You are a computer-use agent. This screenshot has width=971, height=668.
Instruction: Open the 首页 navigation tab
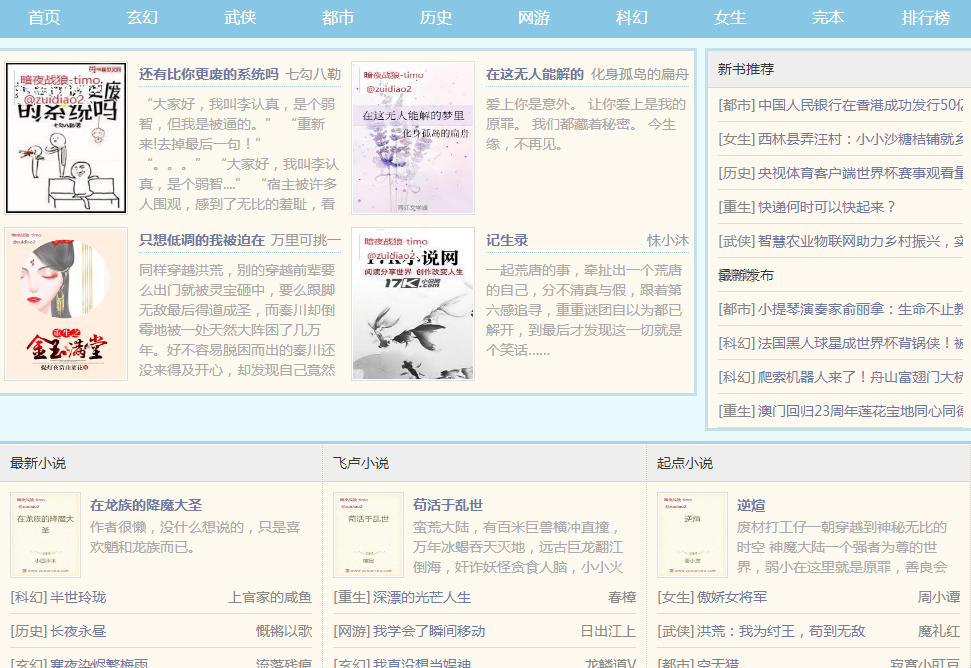point(44,18)
